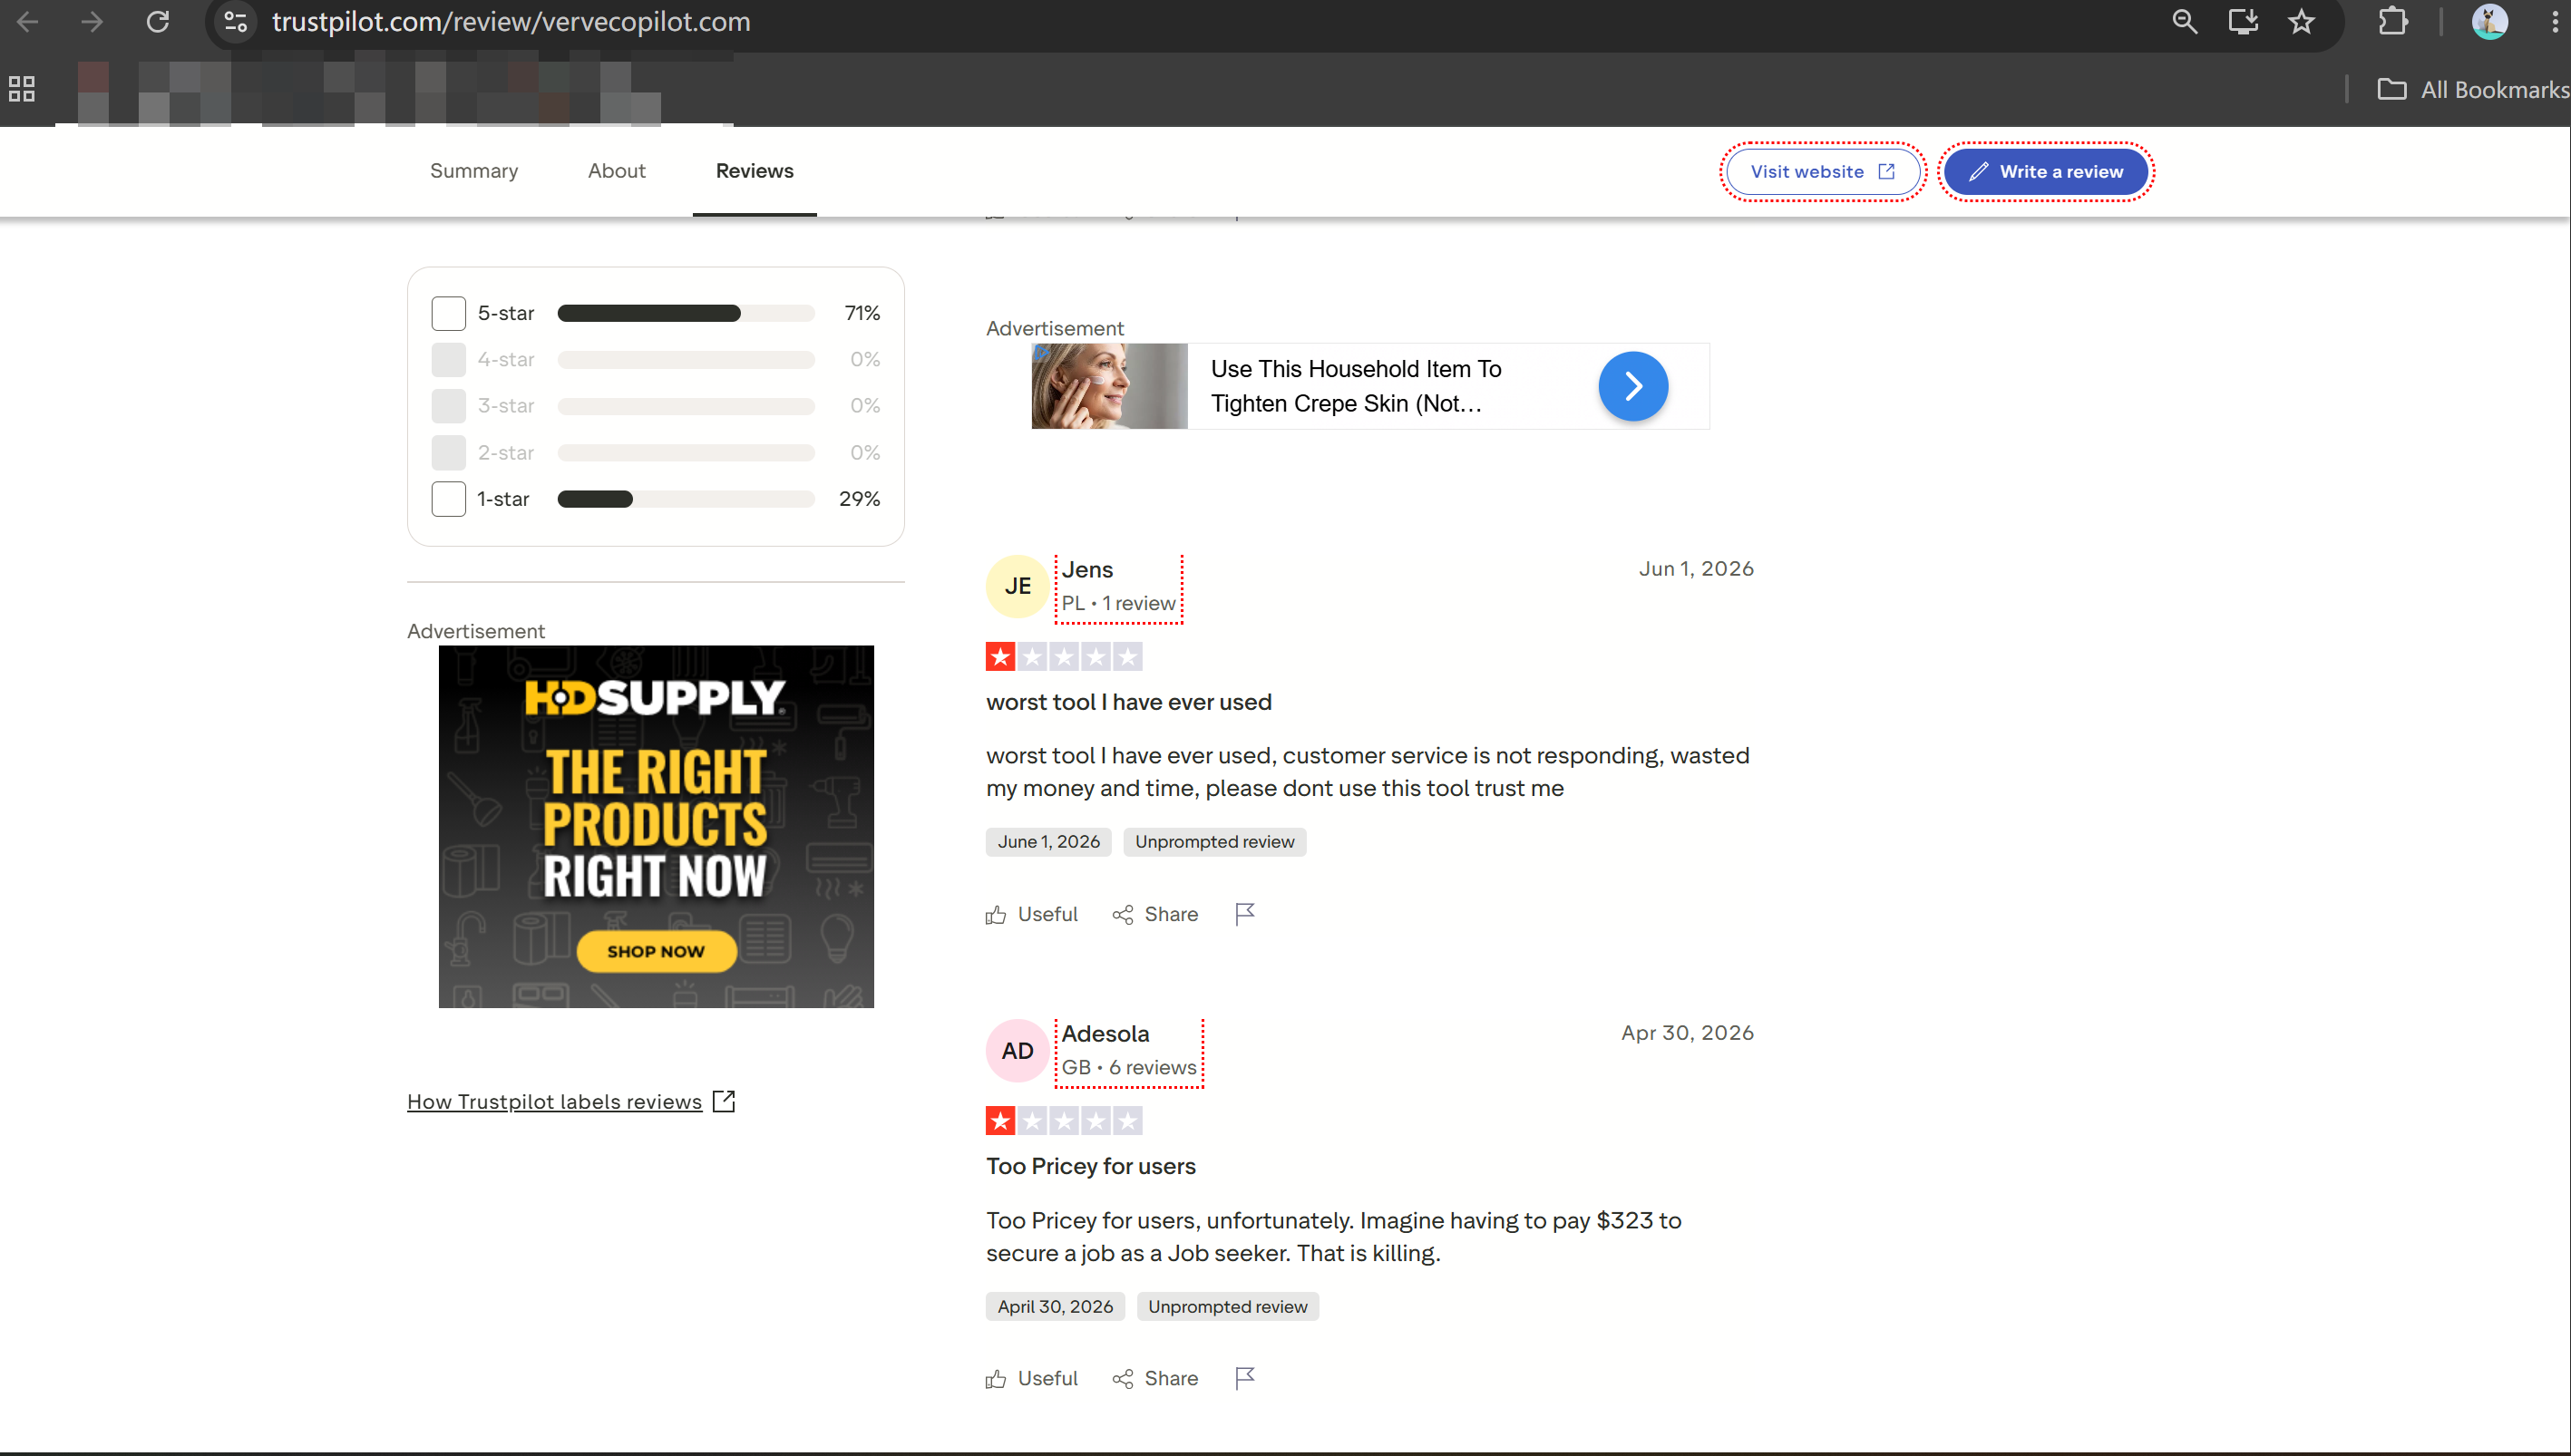Image resolution: width=2571 pixels, height=1456 pixels.
Task: Click the 'Use This Household Item' ad text
Action: (1355, 386)
